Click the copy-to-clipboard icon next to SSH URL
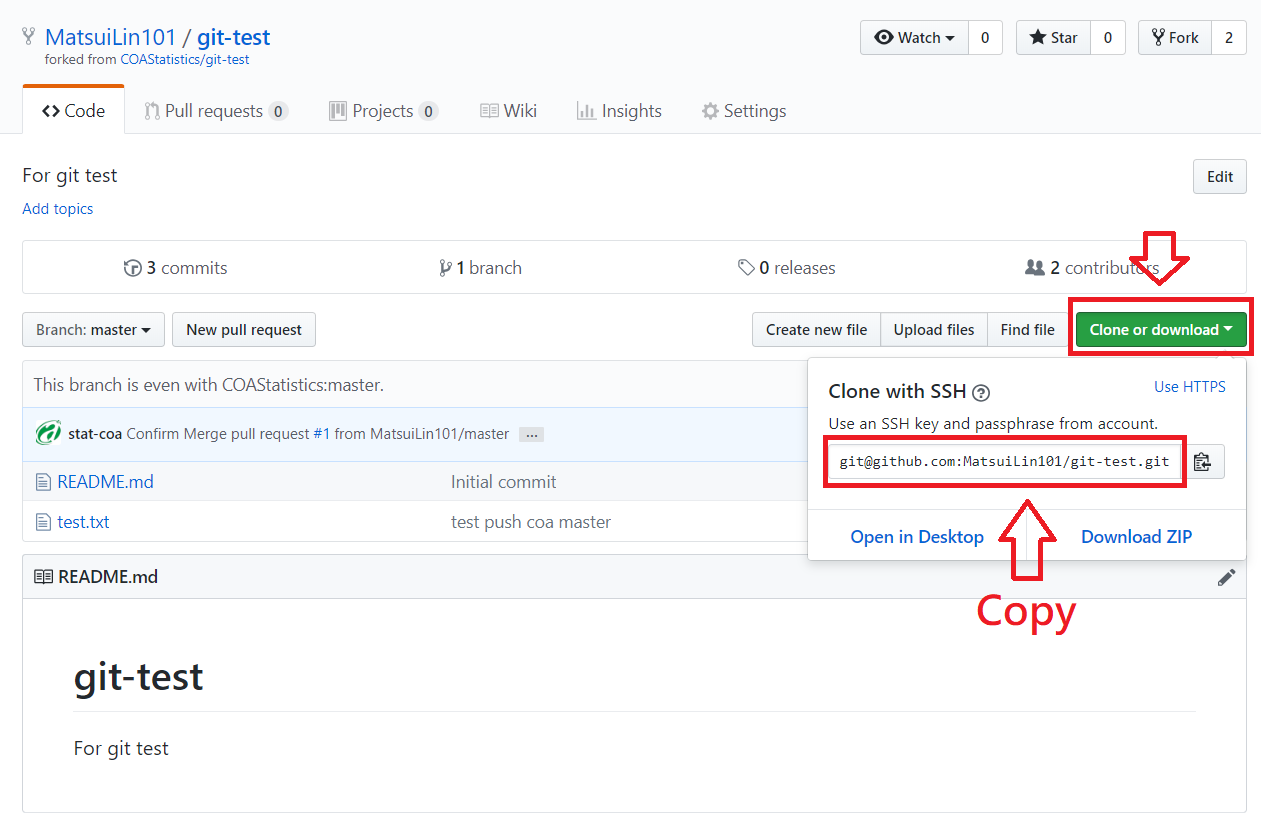1261x825 pixels. coord(1202,462)
